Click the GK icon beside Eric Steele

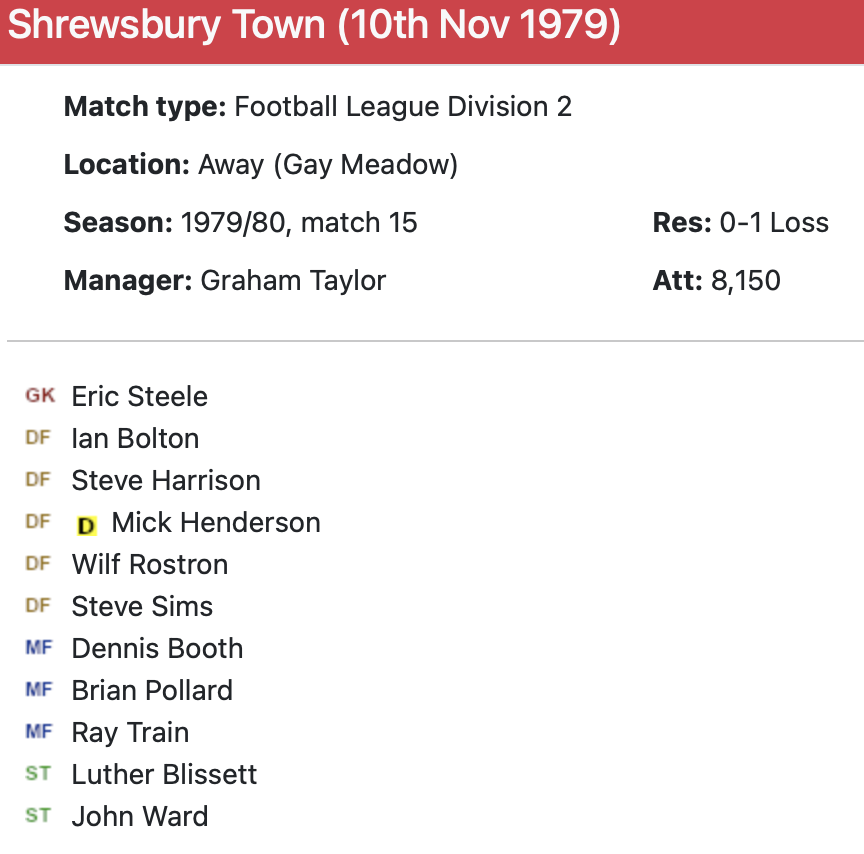point(40,396)
